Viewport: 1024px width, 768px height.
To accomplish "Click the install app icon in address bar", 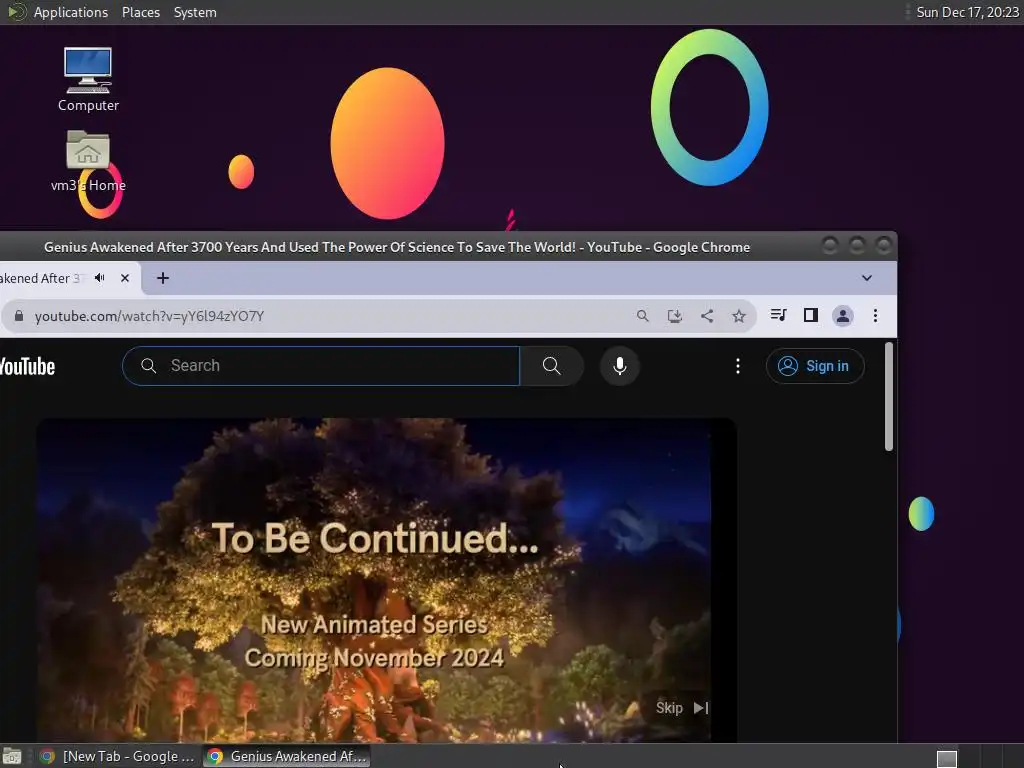I will point(675,316).
